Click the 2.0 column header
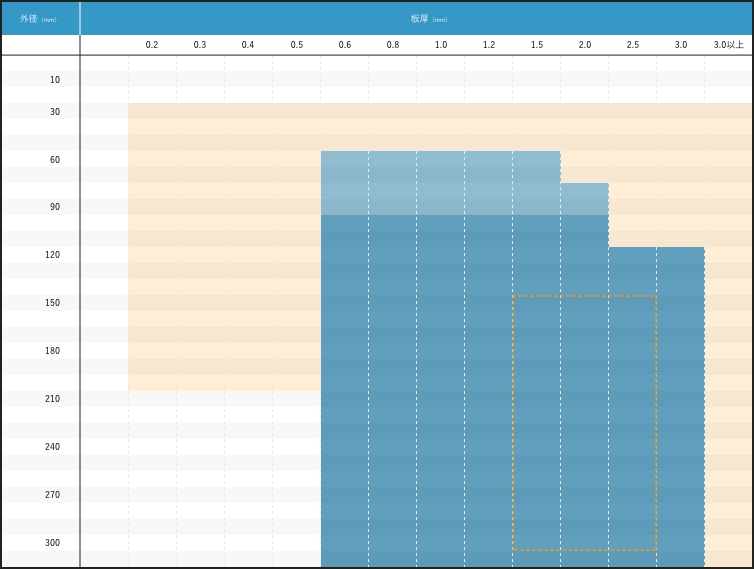 click(x=585, y=45)
